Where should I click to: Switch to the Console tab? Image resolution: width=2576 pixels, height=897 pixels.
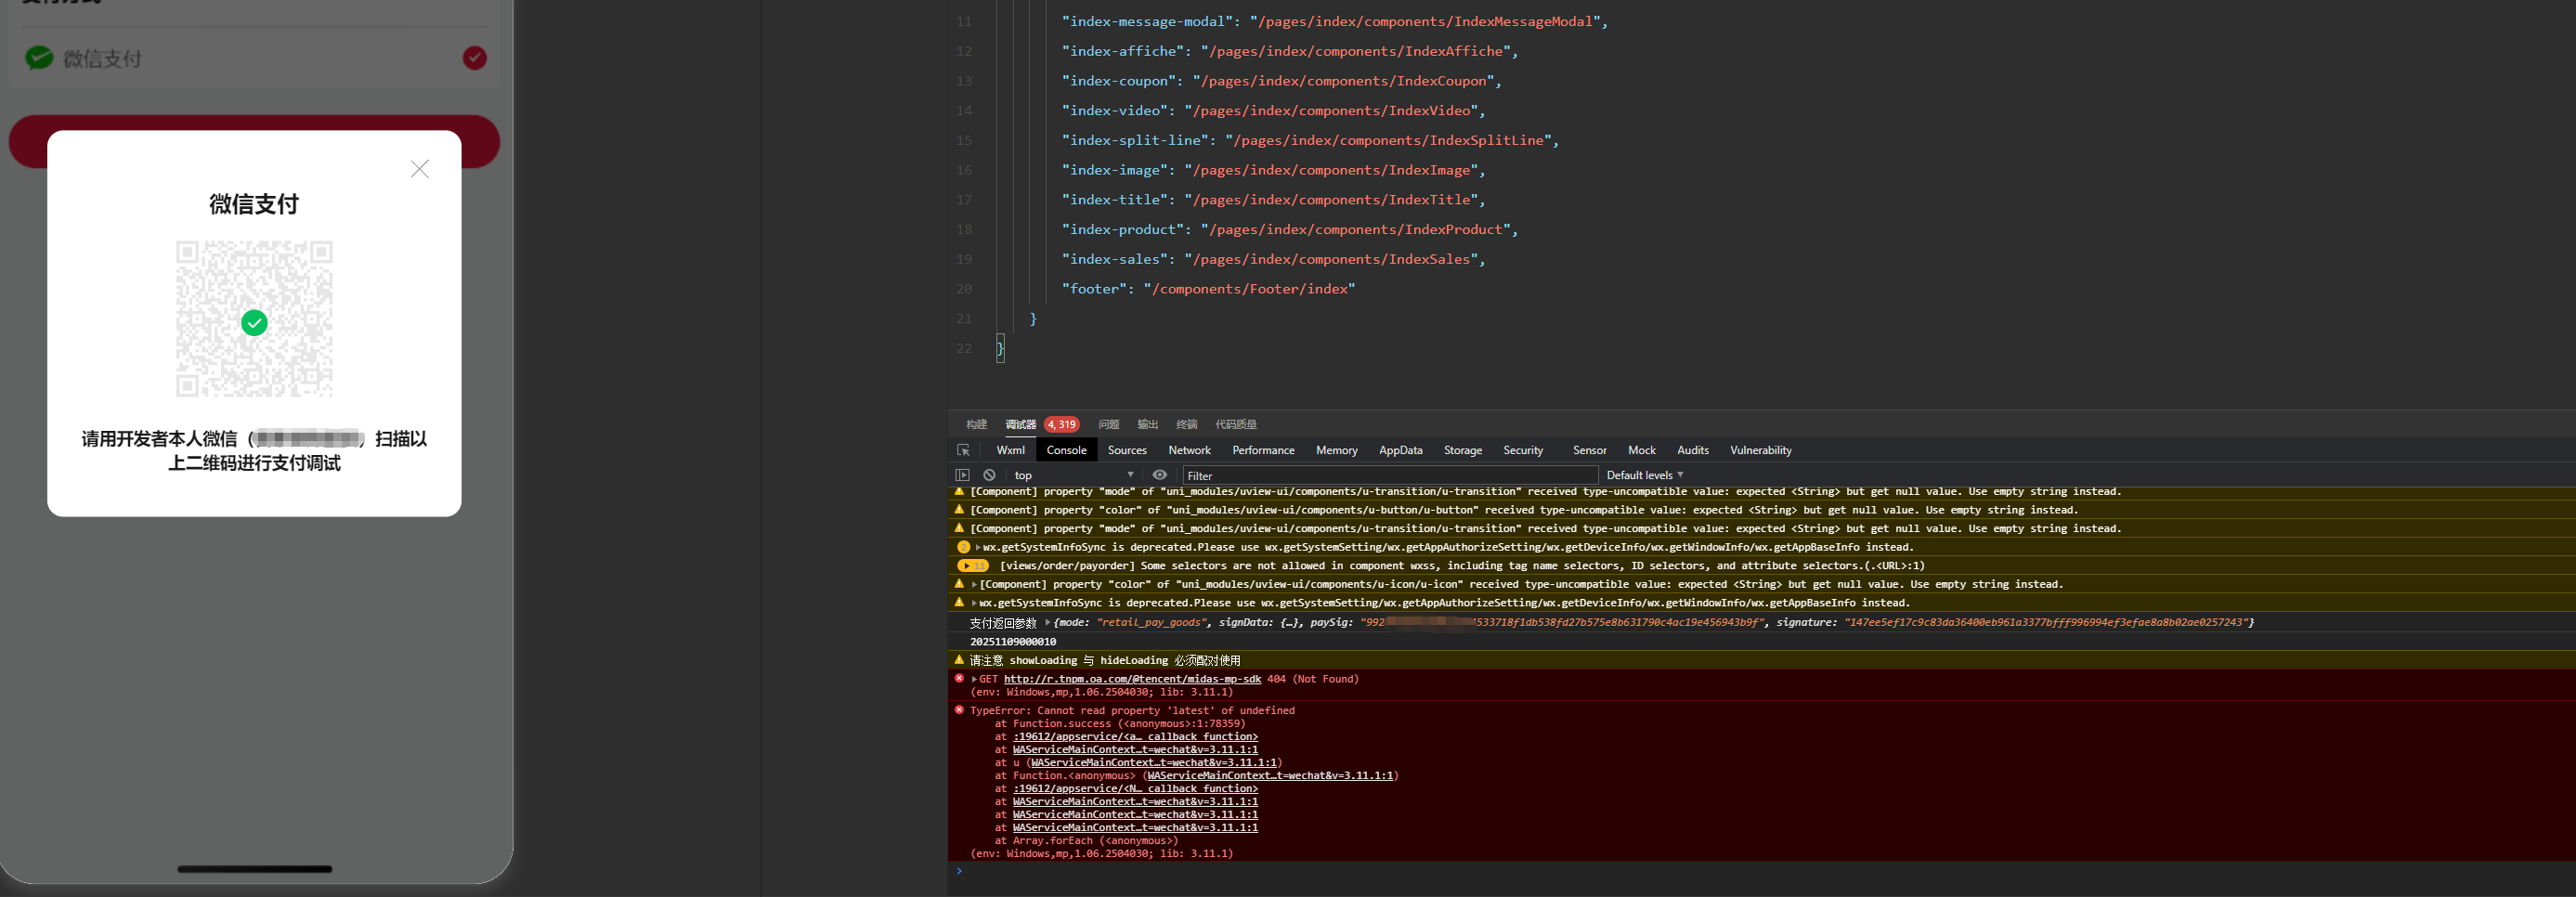pyautogui.click(x=1066, y=450)
